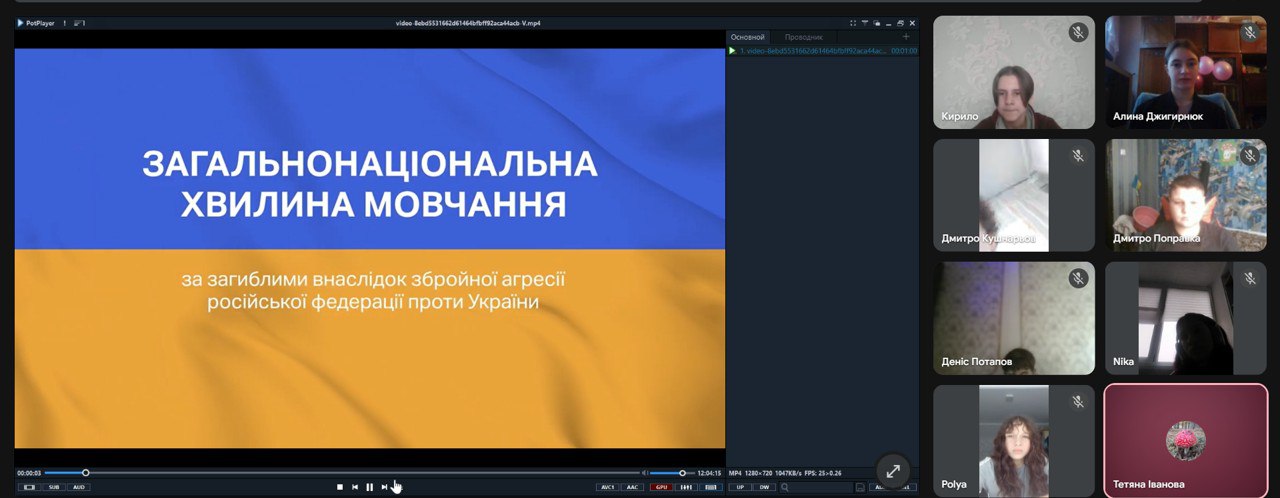Click the expand fullscreen arrows button
Screen dimensions: 1280x498
pyautogui.click(x=893, y=470)
